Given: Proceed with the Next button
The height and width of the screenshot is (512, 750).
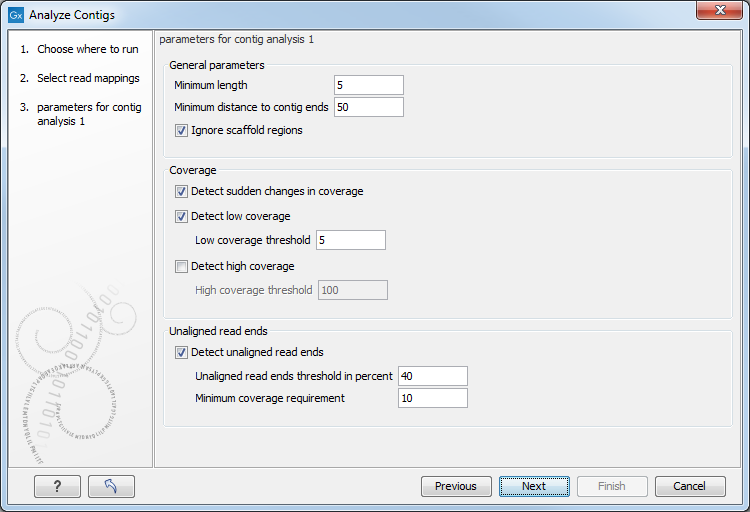Looking at the screenshot, I should tap(534, 486).
